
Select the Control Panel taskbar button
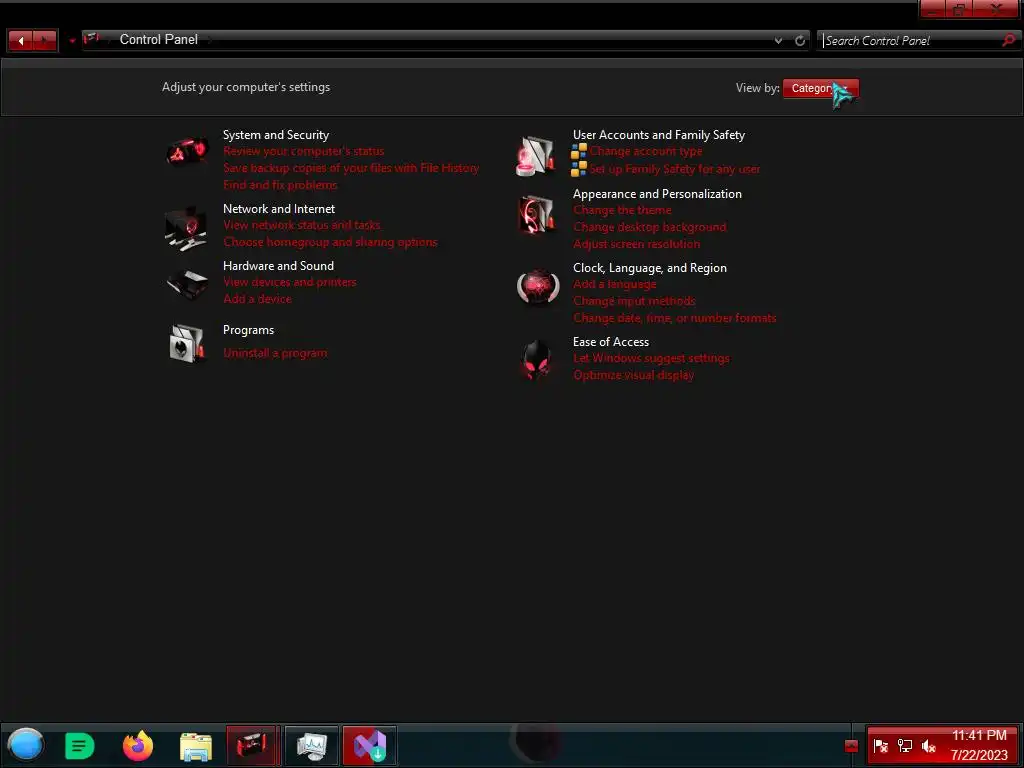click(x=253, y=745)
